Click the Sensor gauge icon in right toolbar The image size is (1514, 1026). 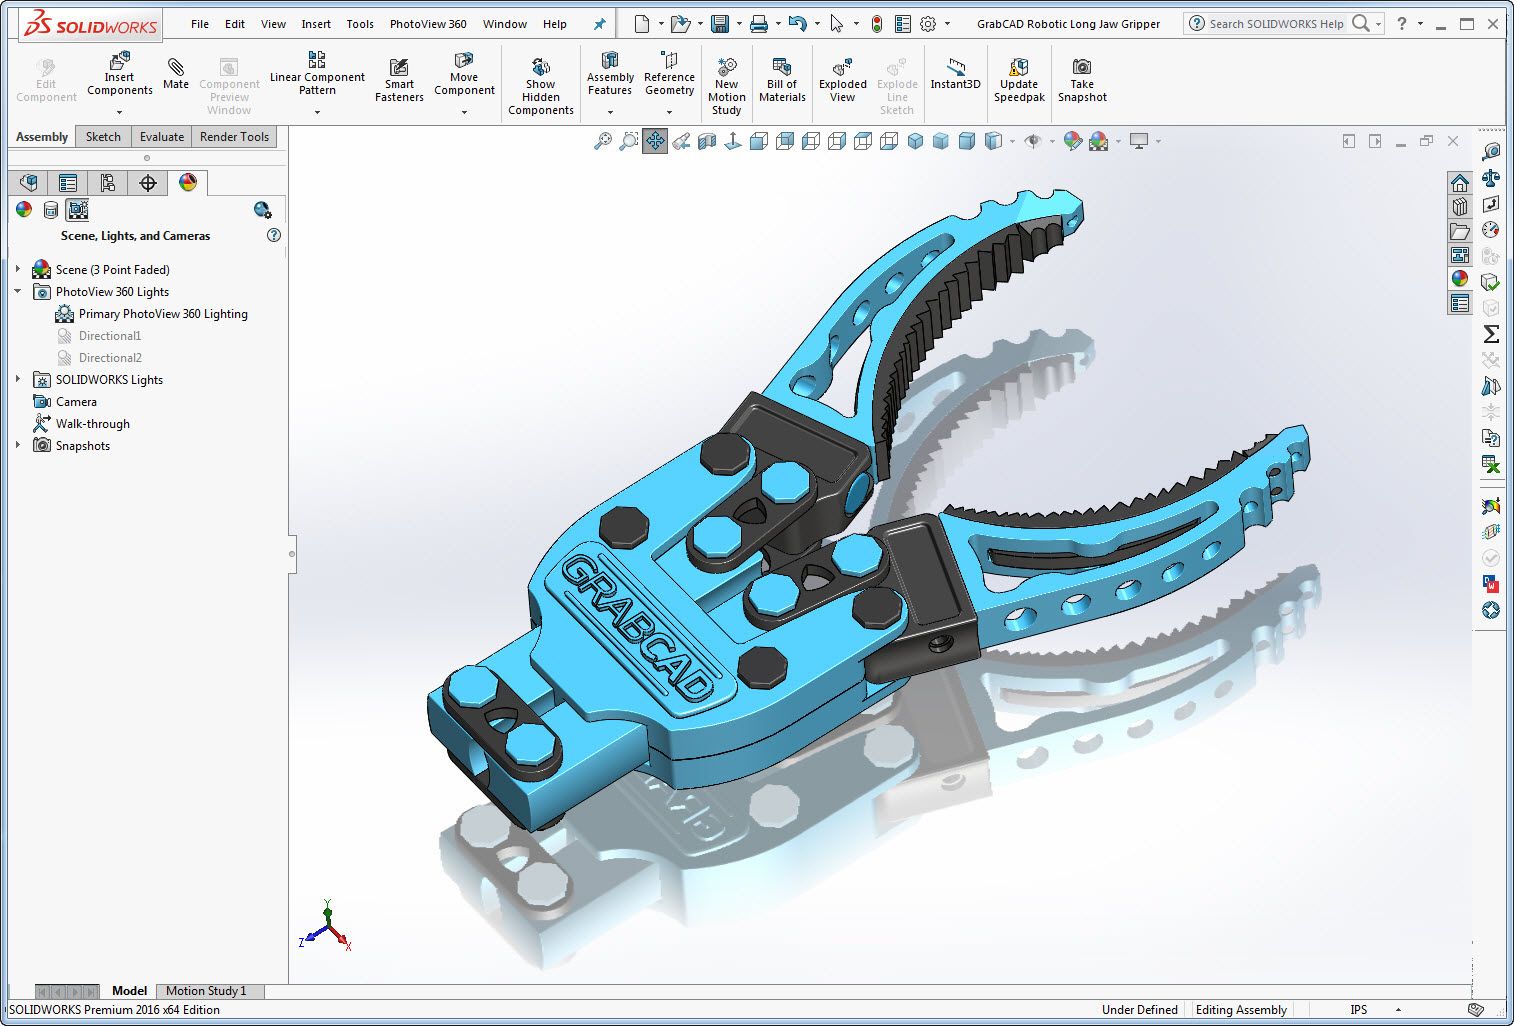coord(1491,230)
